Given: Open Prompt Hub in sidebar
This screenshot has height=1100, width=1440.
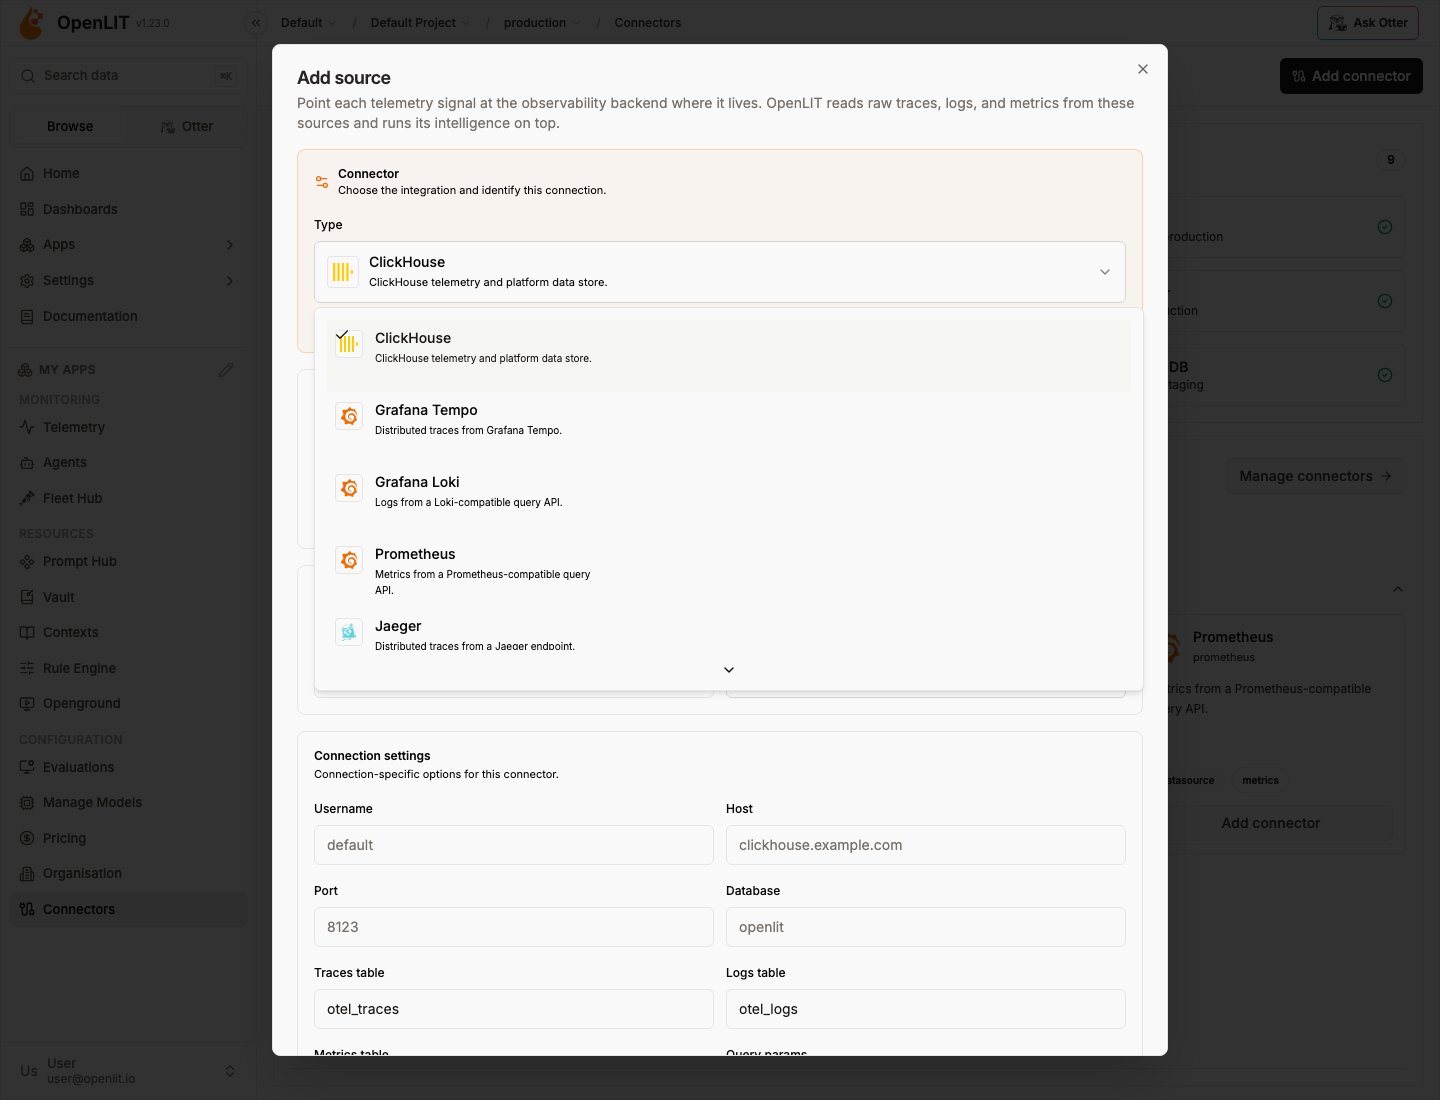Looking at the screenshot, I should (x=129, y=561).
